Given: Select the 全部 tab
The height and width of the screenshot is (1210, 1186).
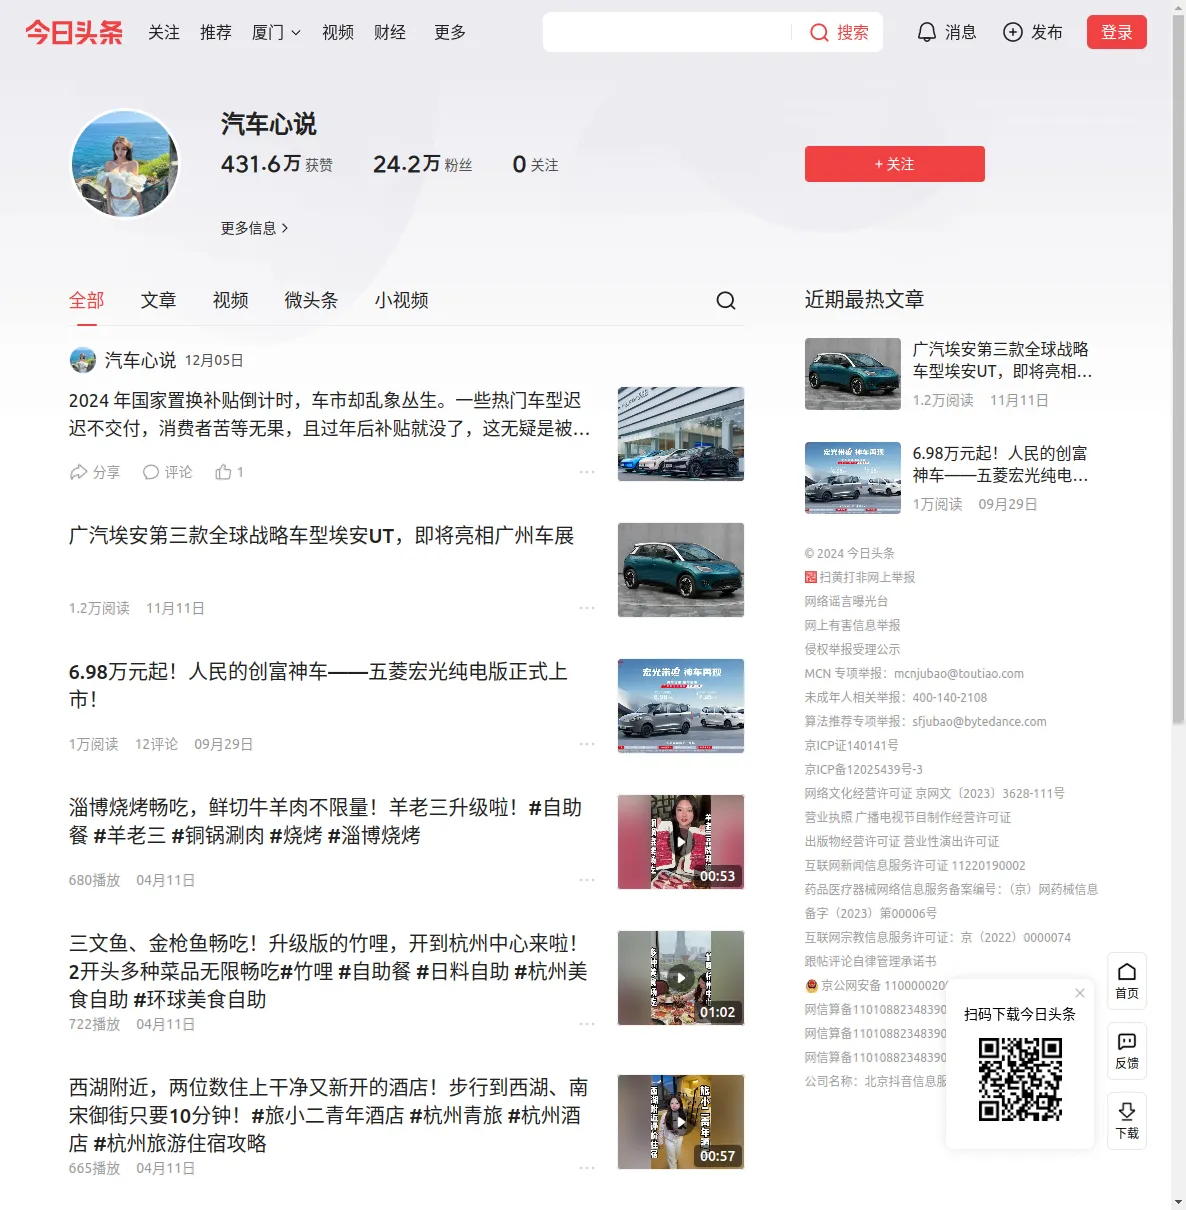Looking at the screenshot, I should click(87, 300).
